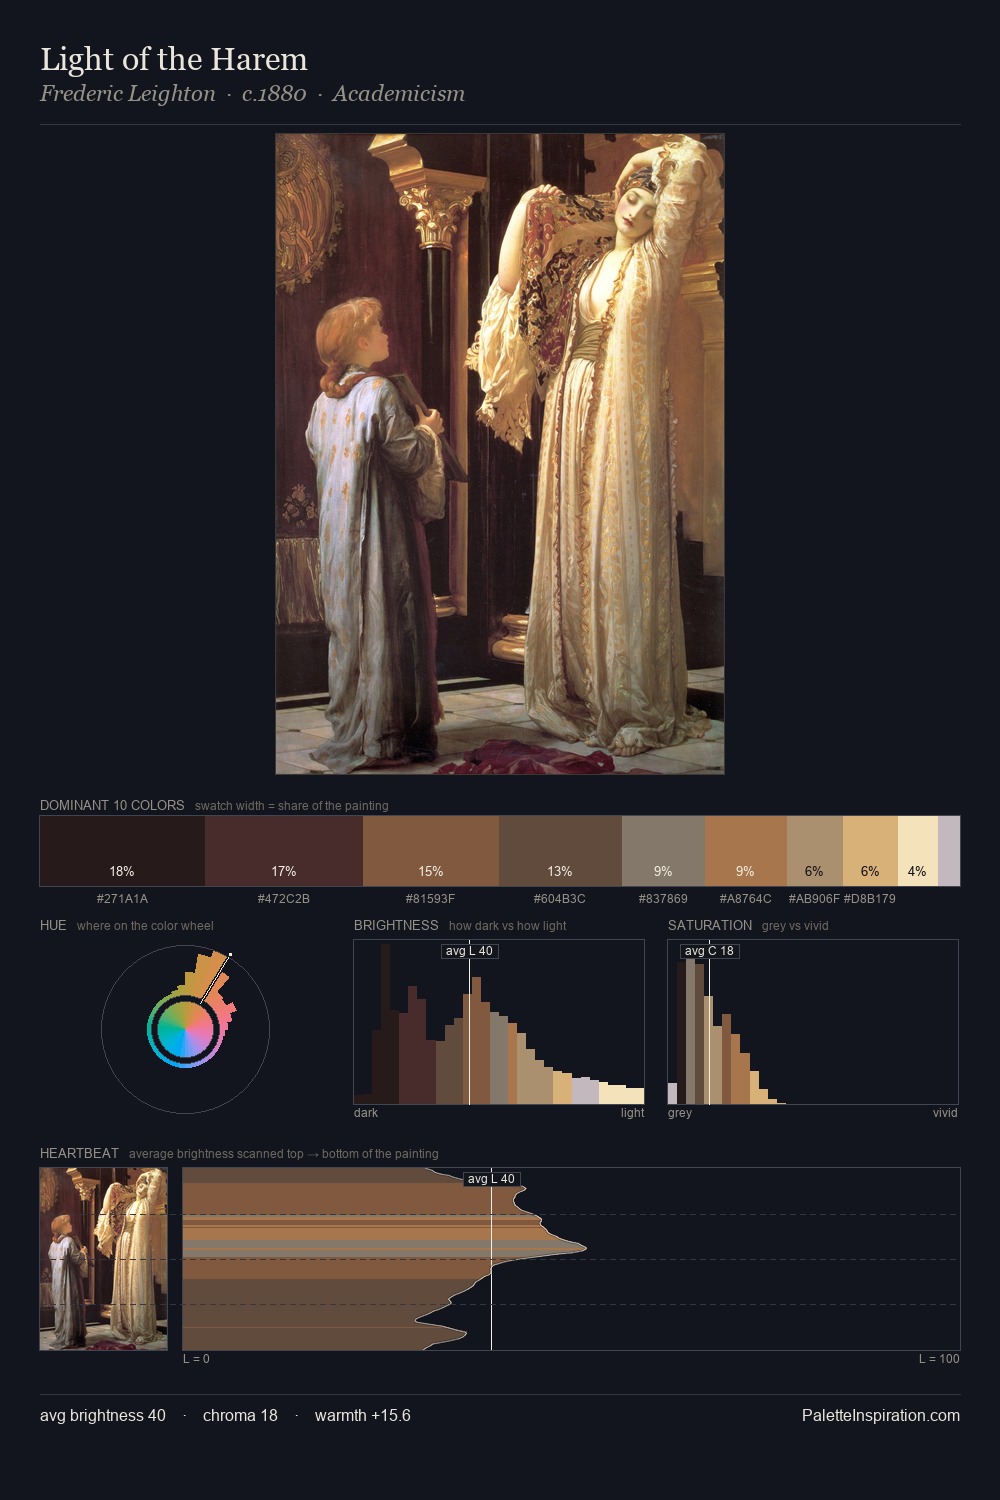1000x1500 pixels.
Task: Select the 18% dark swatch #271A1A
Action: tap(122, 851)
